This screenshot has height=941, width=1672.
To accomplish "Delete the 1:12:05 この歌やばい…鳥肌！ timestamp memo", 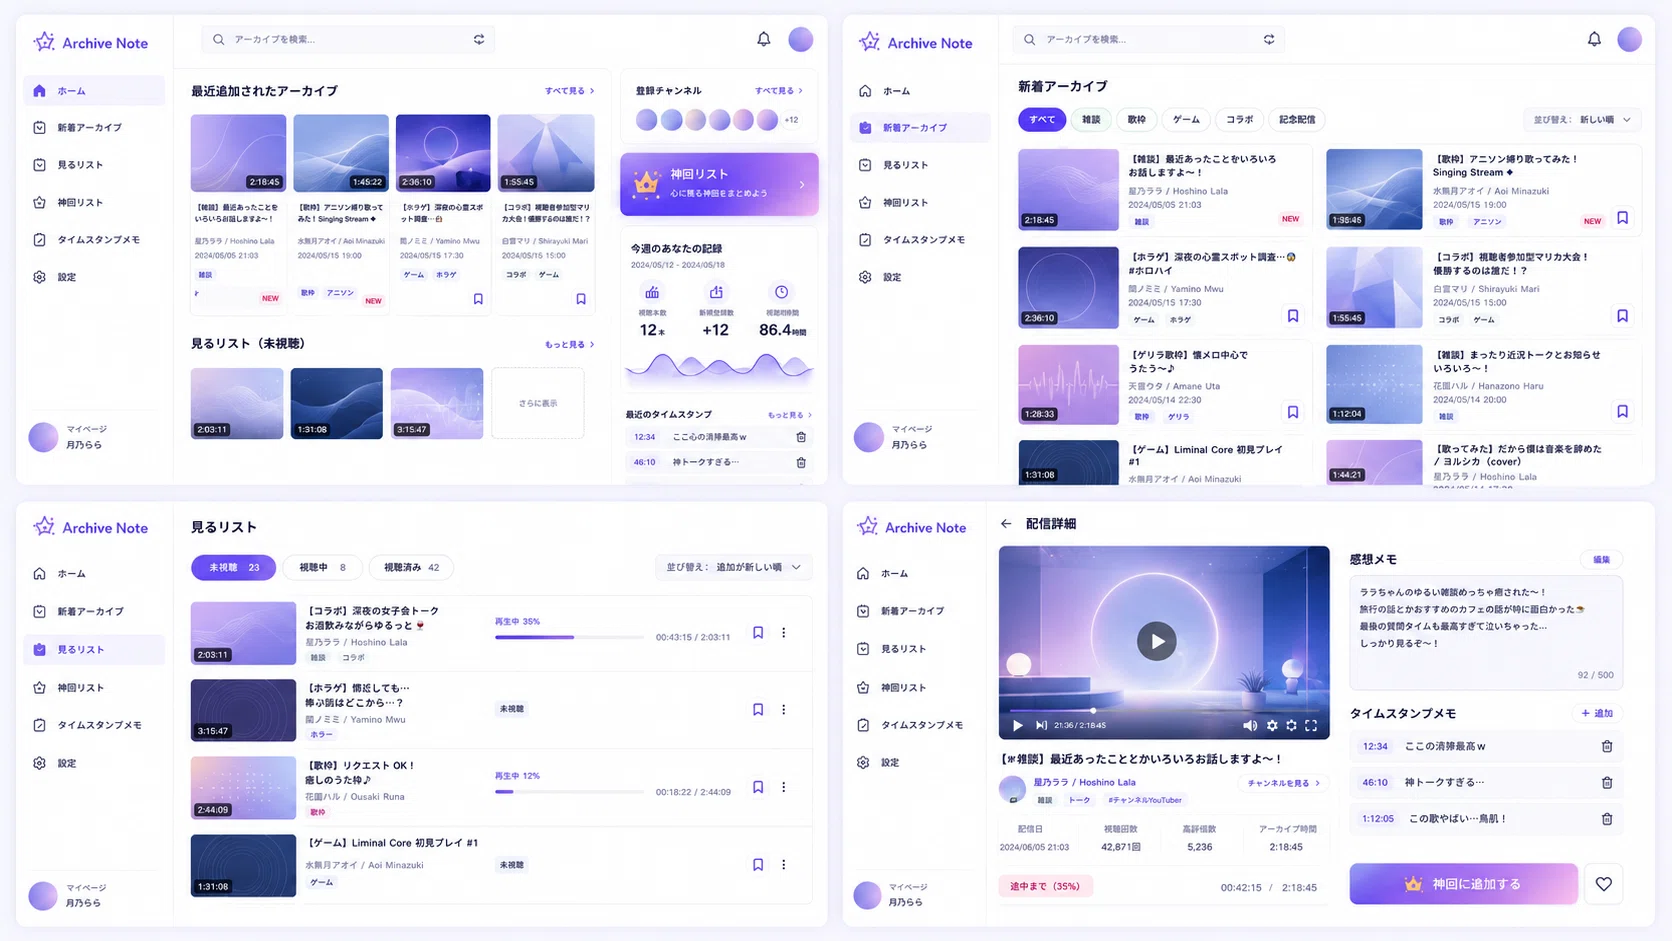I will (1607, 818).
